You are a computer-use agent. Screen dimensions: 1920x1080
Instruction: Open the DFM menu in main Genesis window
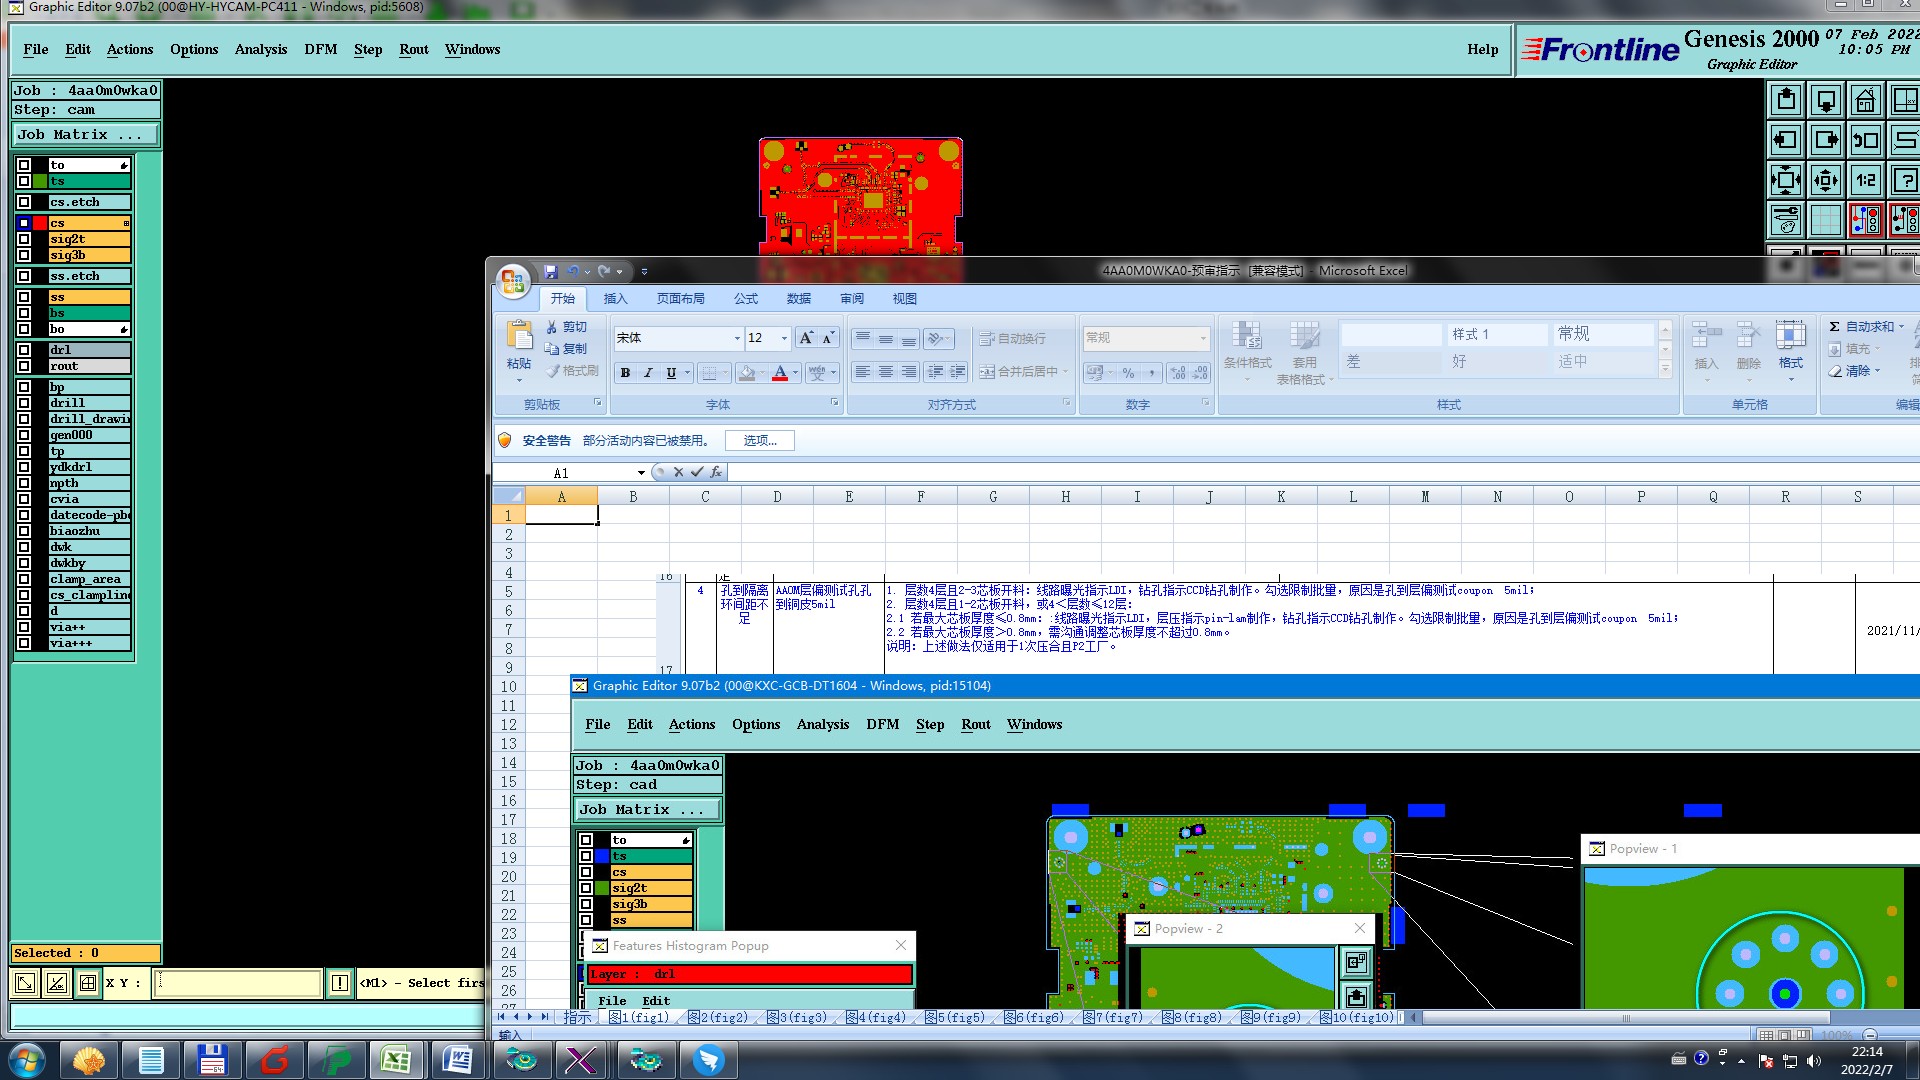point(320,49)
